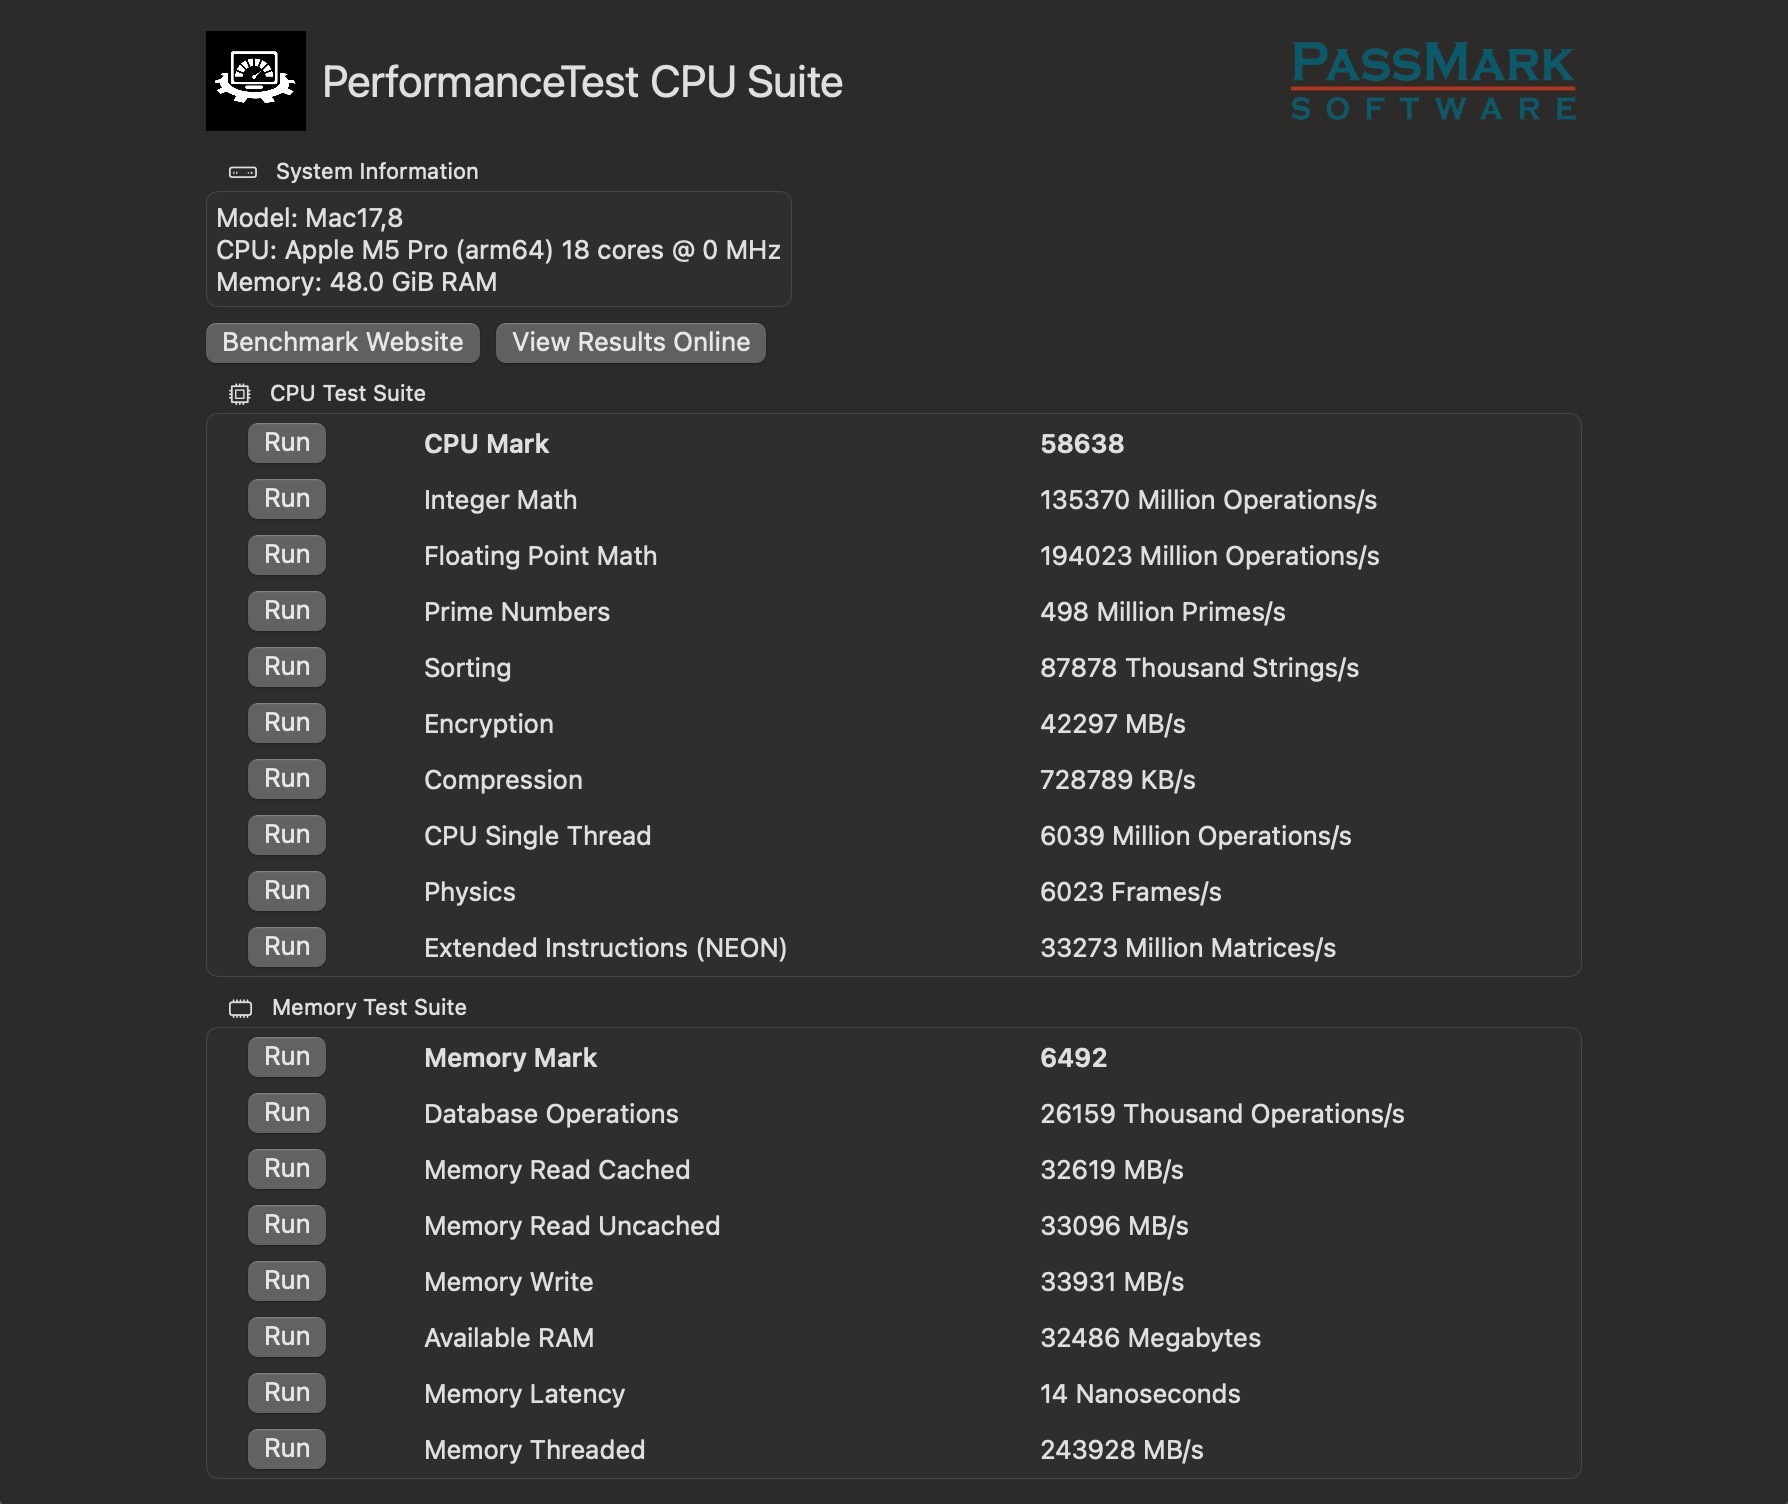
Task: Open View Results Online
Action: (x=630, y=342)
